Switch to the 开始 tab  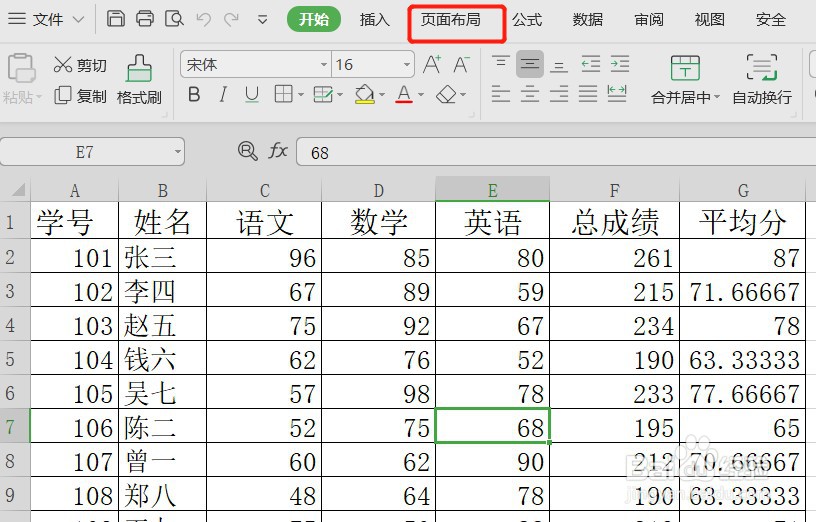(x=314, y=19)
